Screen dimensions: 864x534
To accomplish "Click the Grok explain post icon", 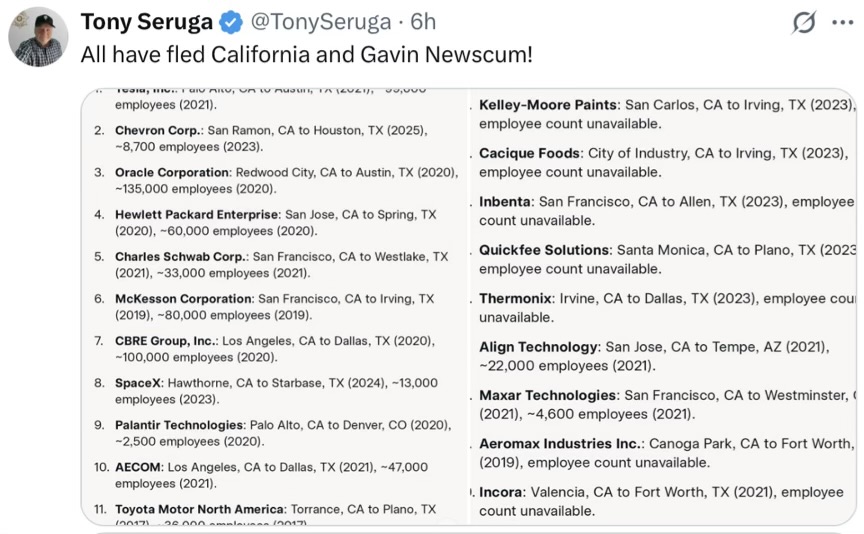I will 803,23.
